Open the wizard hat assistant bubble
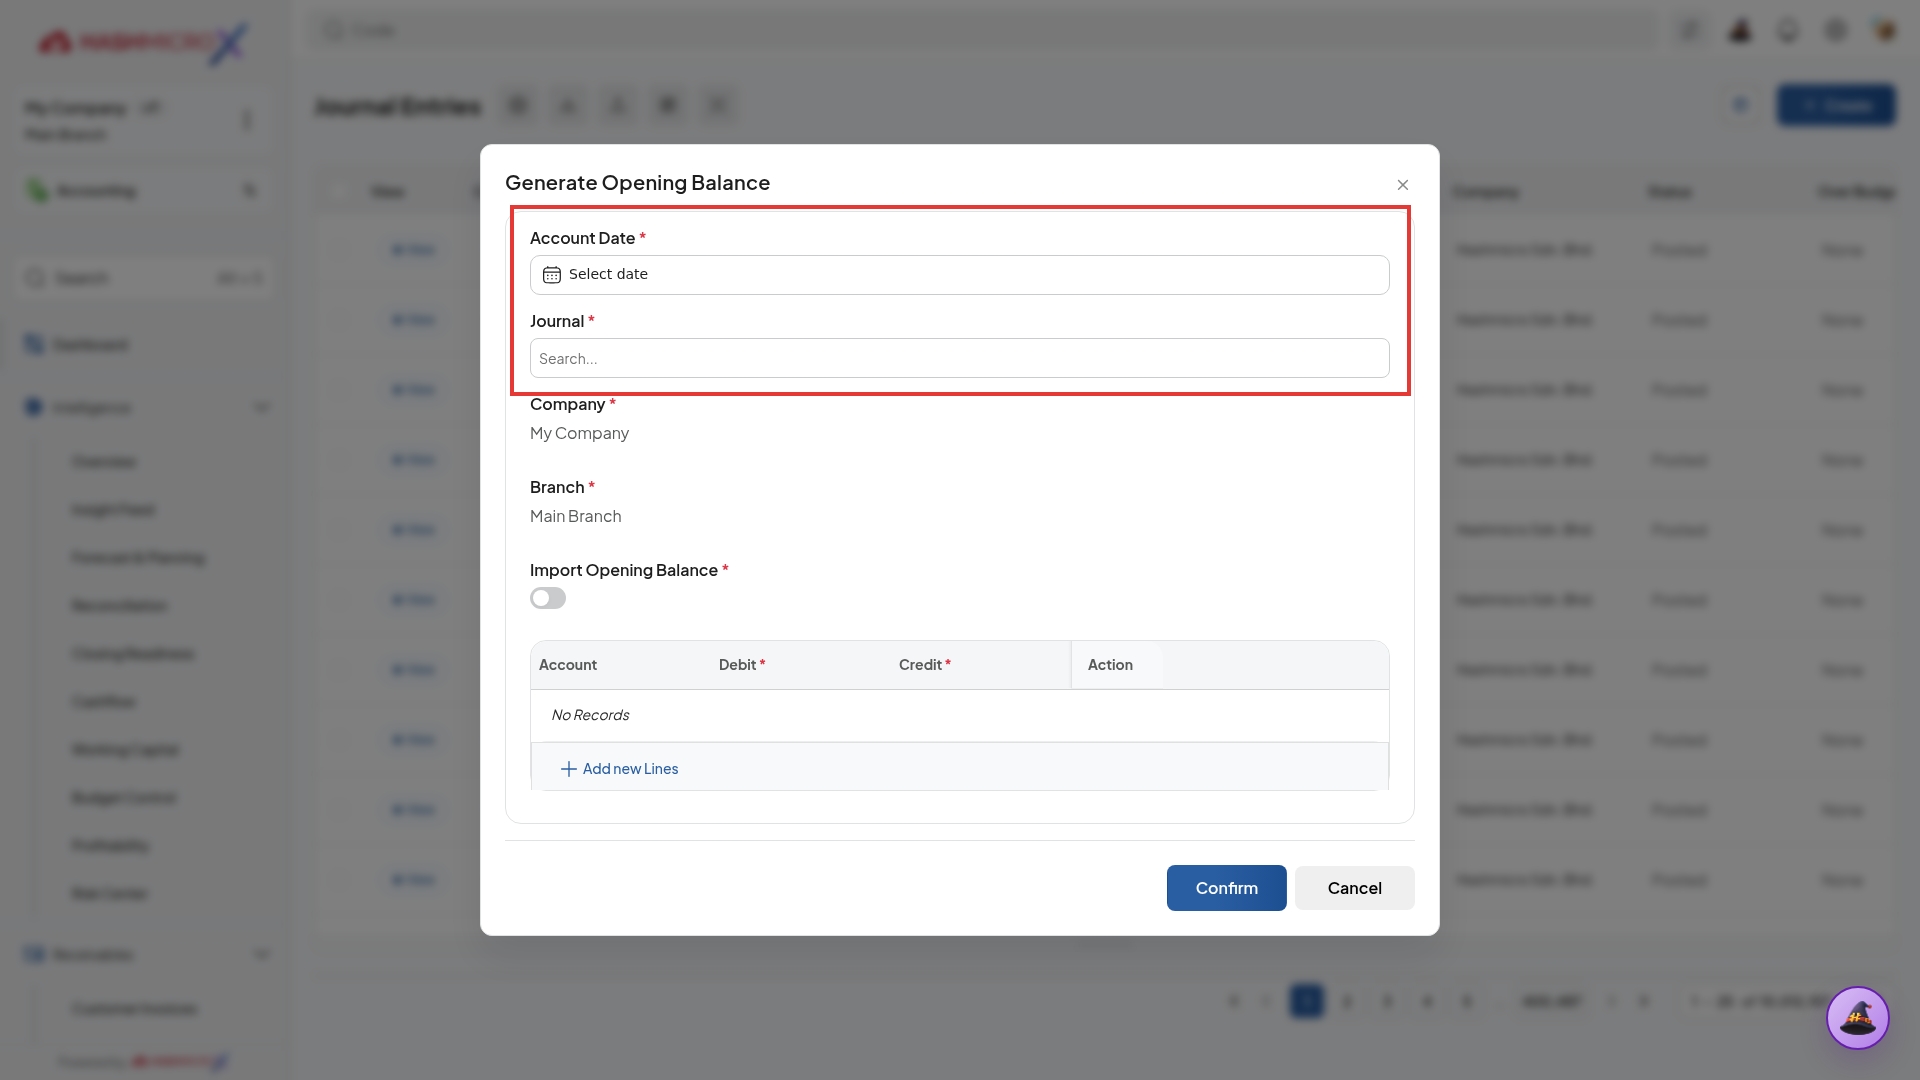Screen dimensions: 1920x1080 (1857, 1018)
